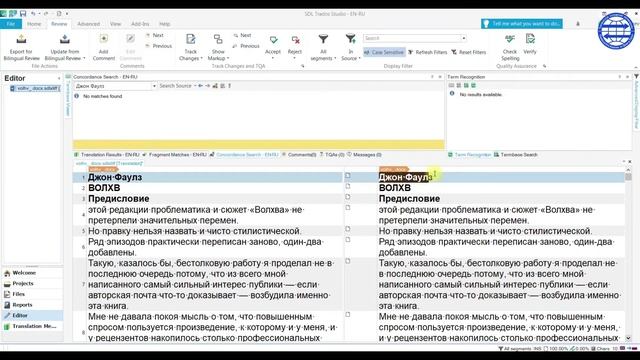This screenshot has height=360, width=640.
Task: Open Translation Results - EN-RU tab
Action: pos(107,155)
